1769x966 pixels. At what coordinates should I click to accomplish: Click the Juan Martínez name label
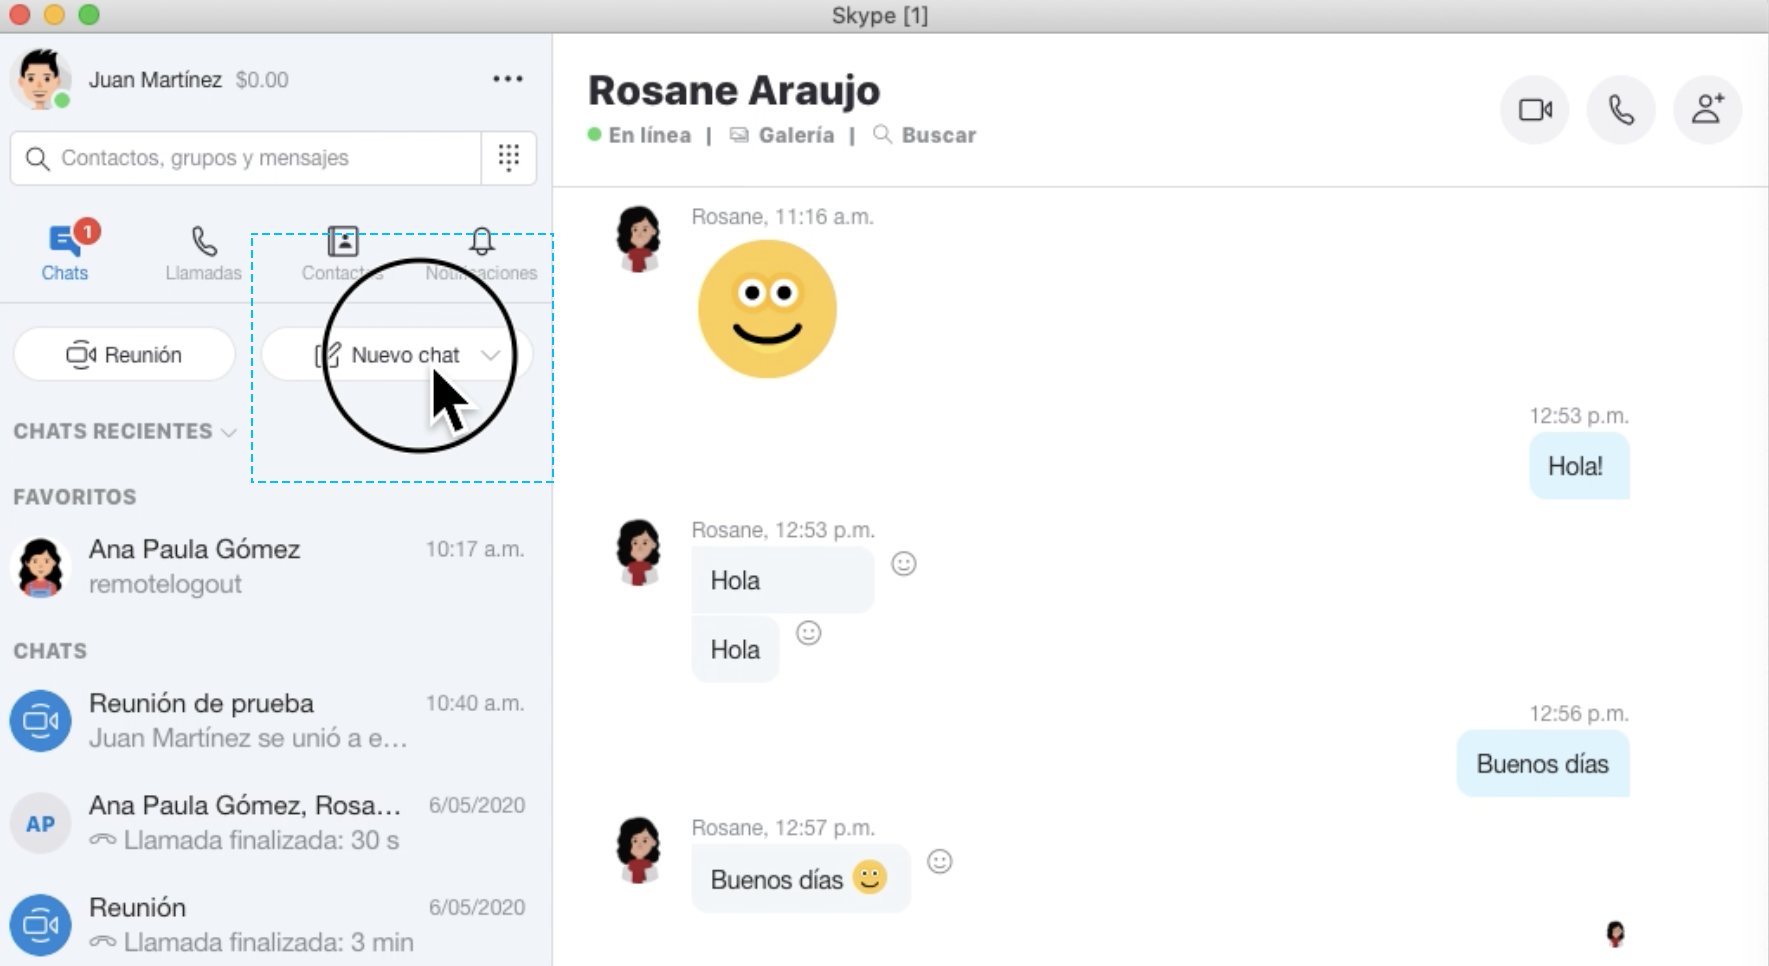coord(155,80)
